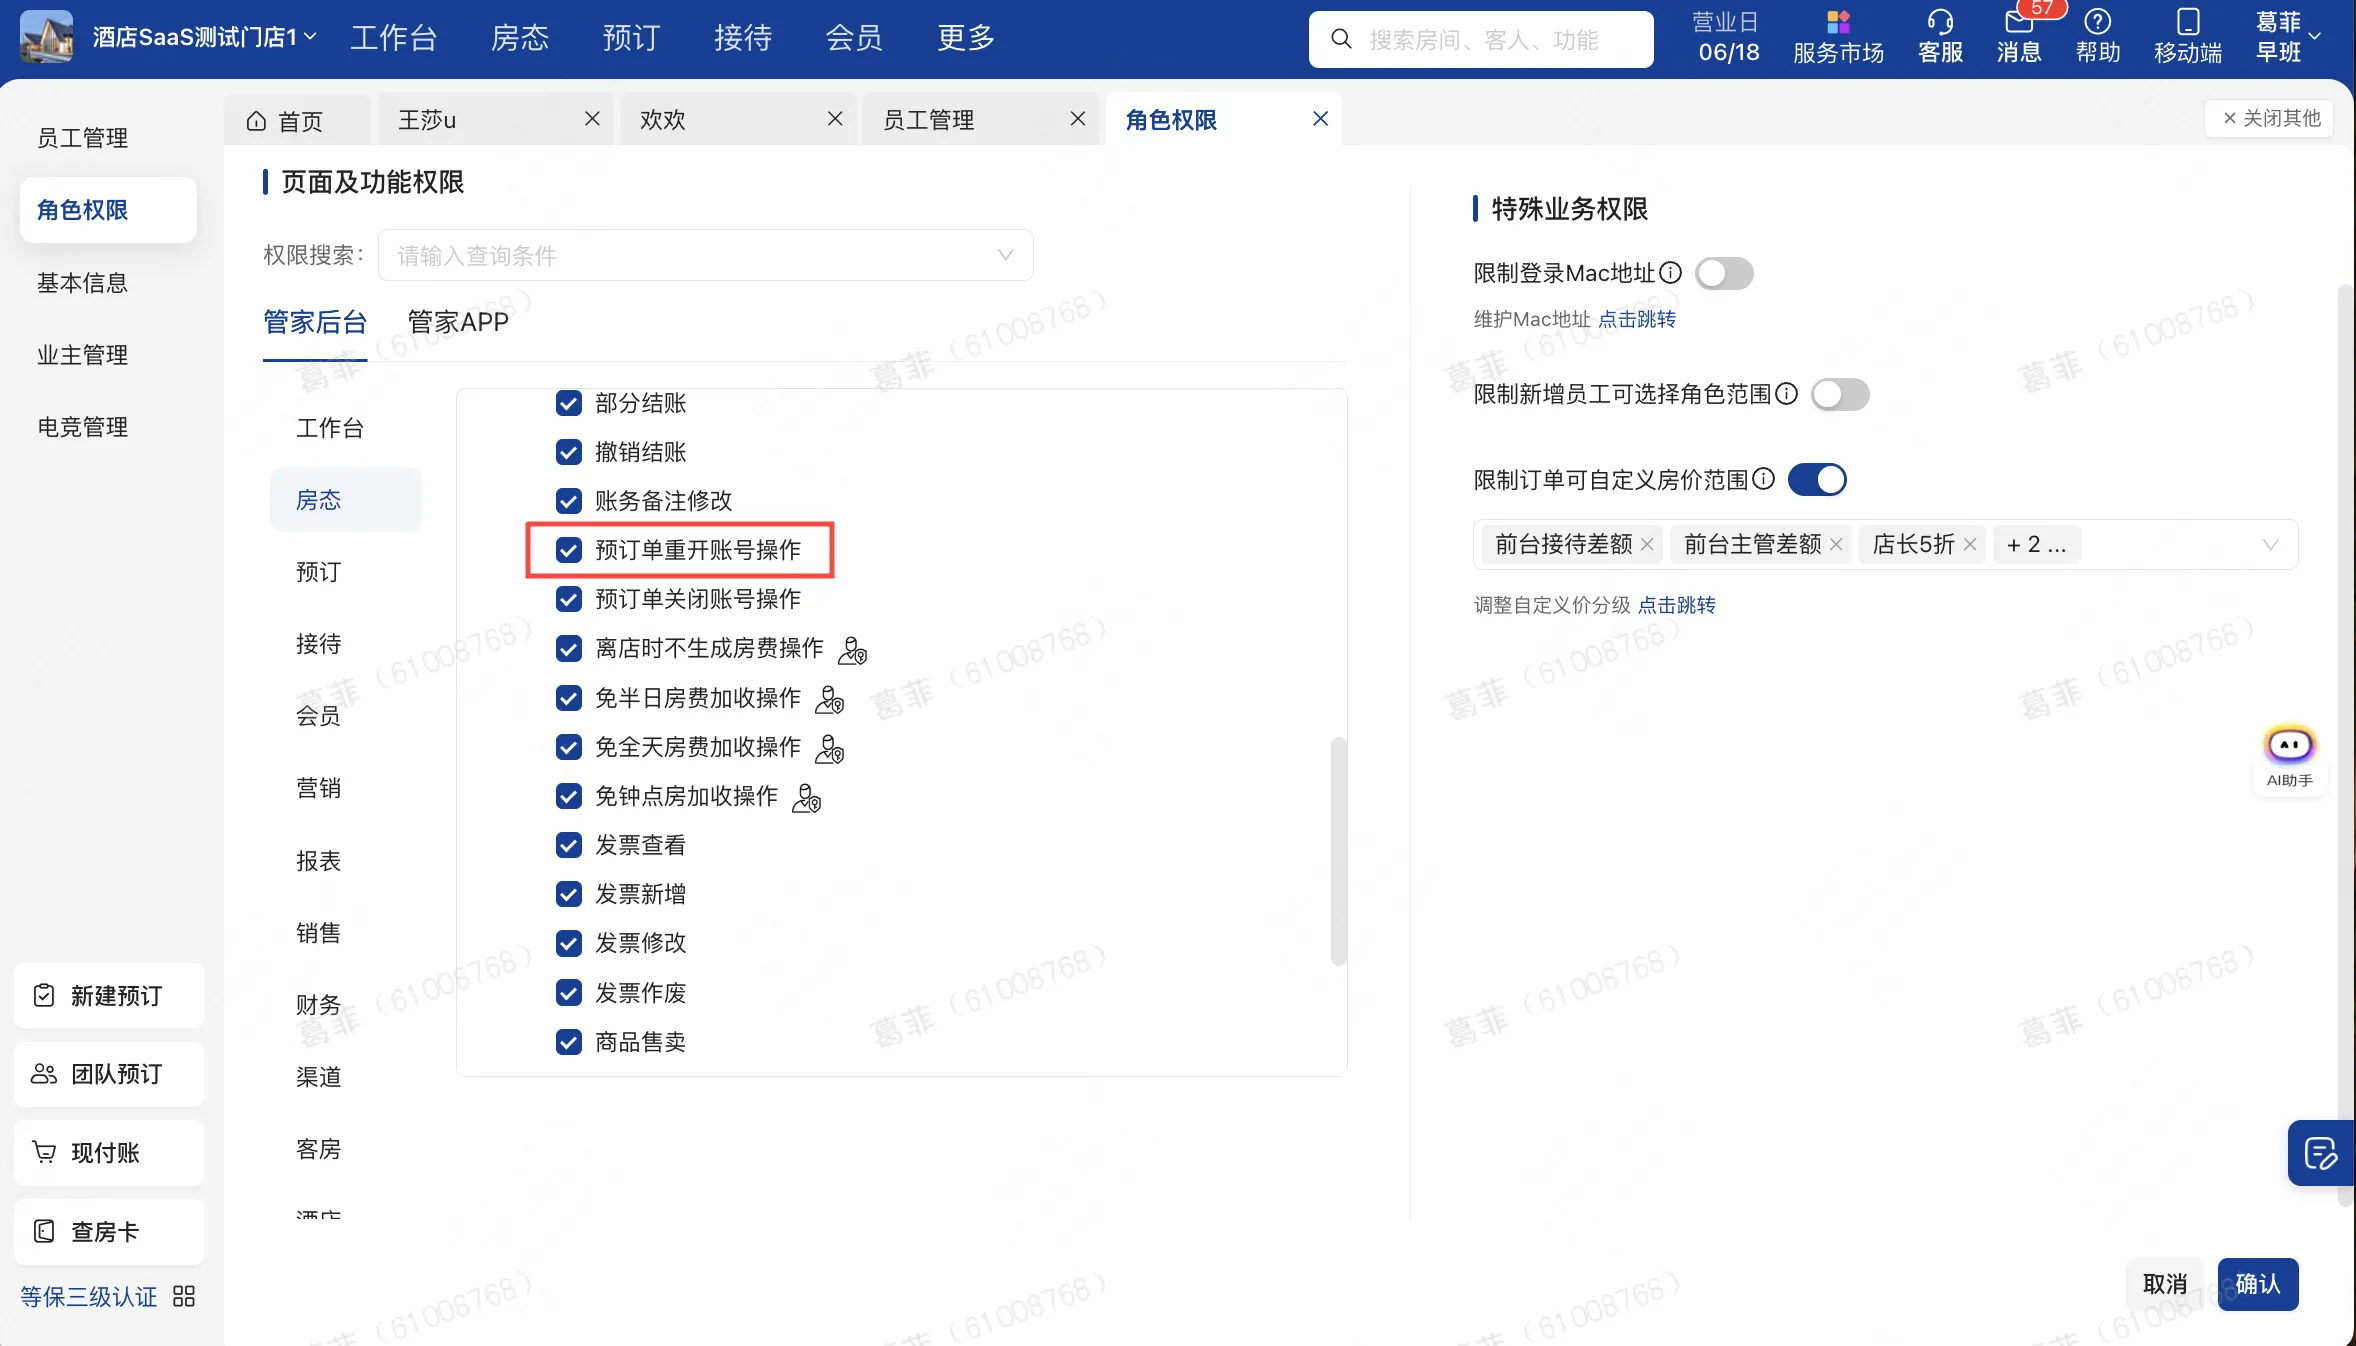This screenshot has height=1346, width=2356.
Task: Open 工作台 in top navigation
Action: (x=394, y=37)
